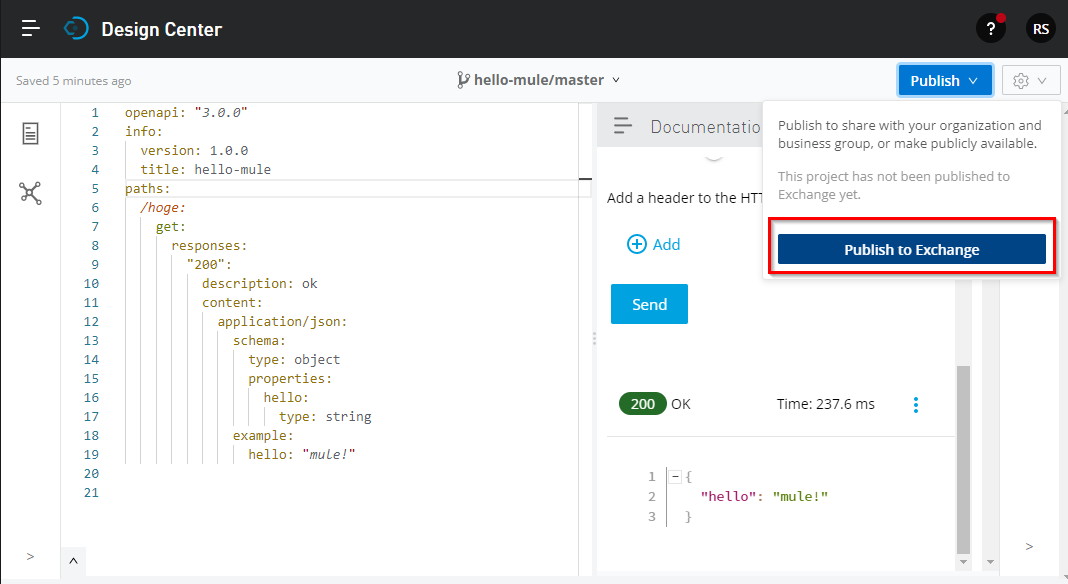Switch to the Documentation tab
The width and height of the screenshot is (1068, 584).
706,127
